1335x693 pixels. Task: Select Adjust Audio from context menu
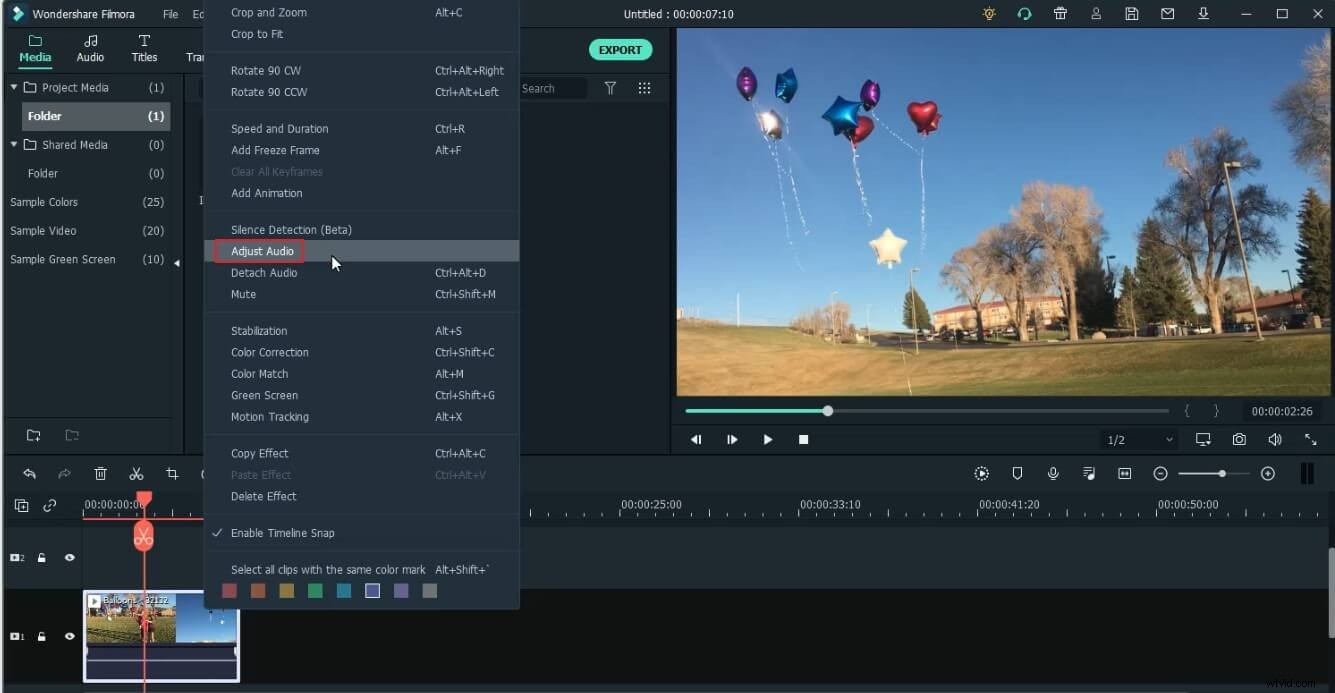coord(262,251)
